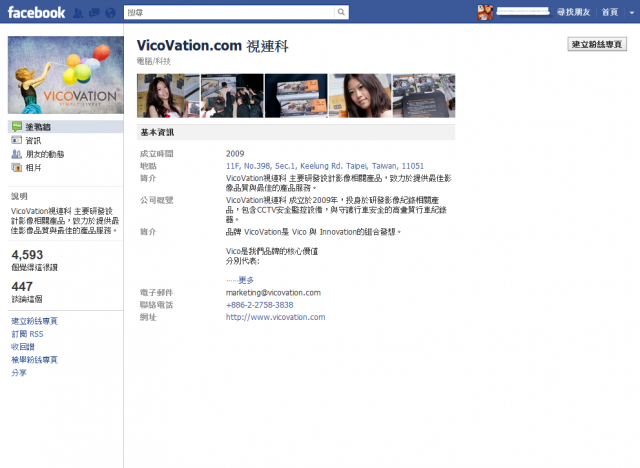Click the founding year value 2009

click(235, 153)
